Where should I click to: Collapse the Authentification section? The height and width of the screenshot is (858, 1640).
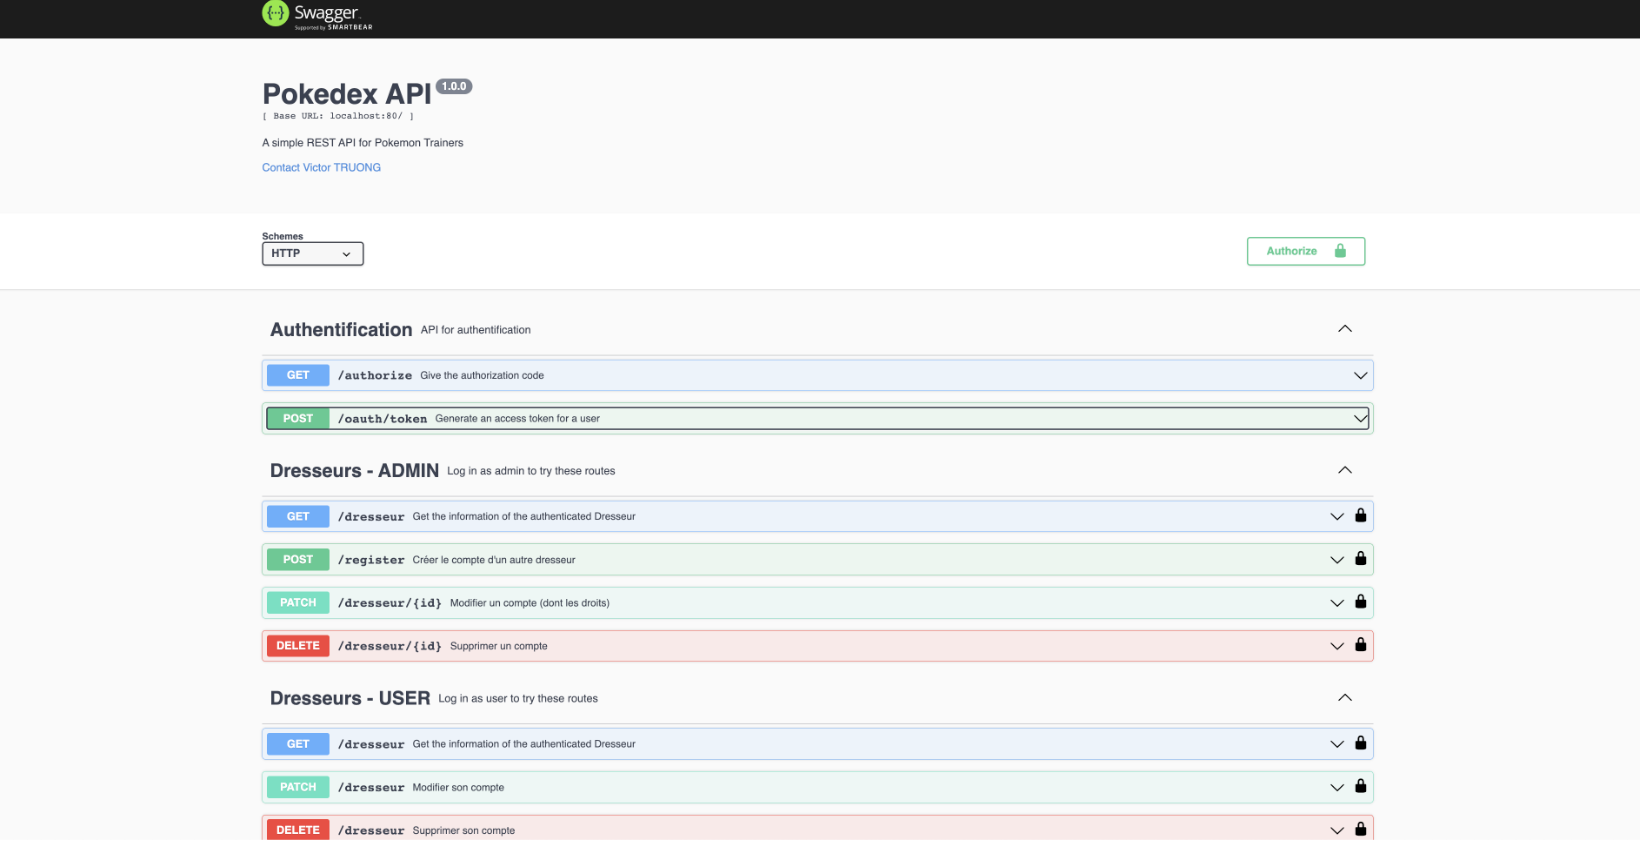[x=1344, y=329]
